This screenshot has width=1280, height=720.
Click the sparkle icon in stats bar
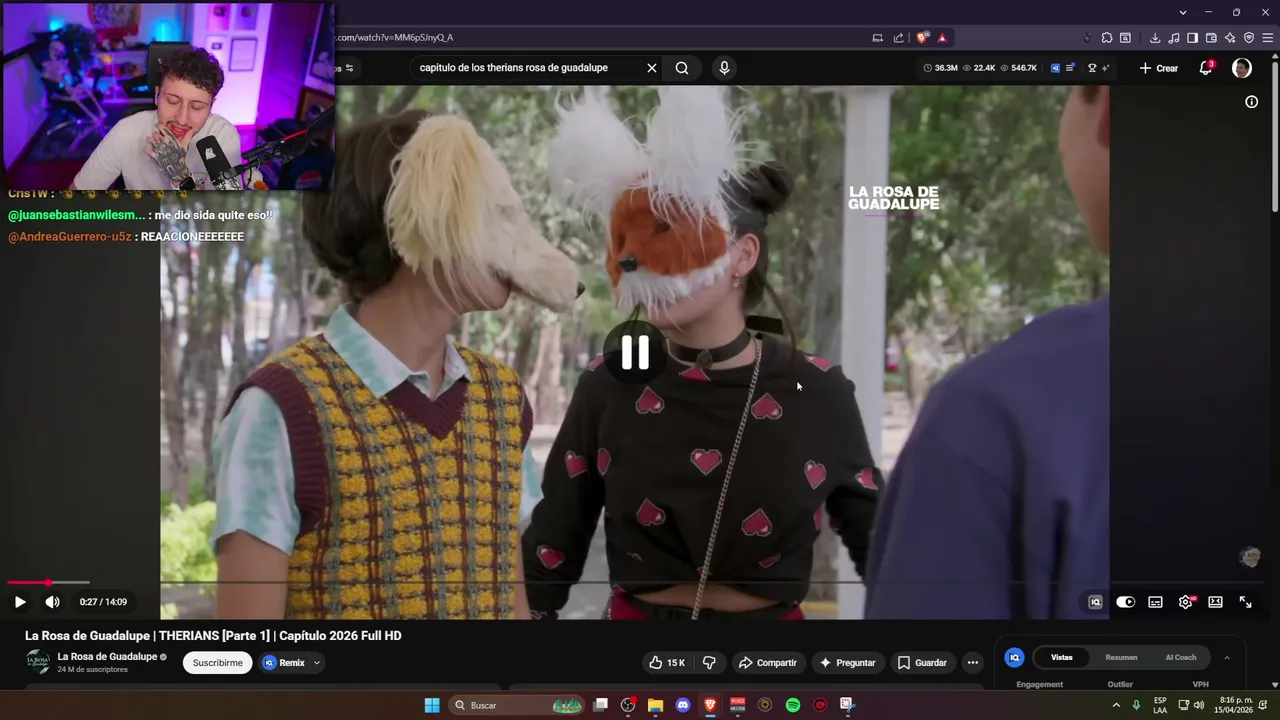(x=1105, y=68)
